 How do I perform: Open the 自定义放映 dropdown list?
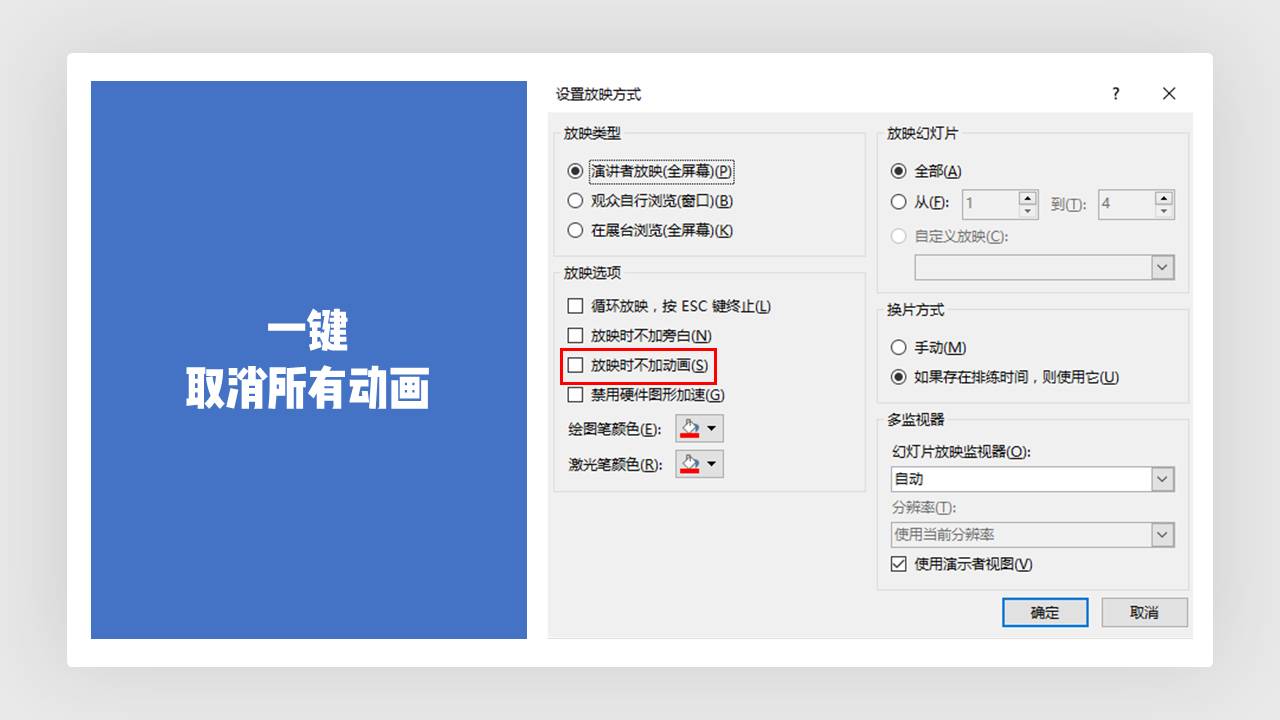[1162, 267]
